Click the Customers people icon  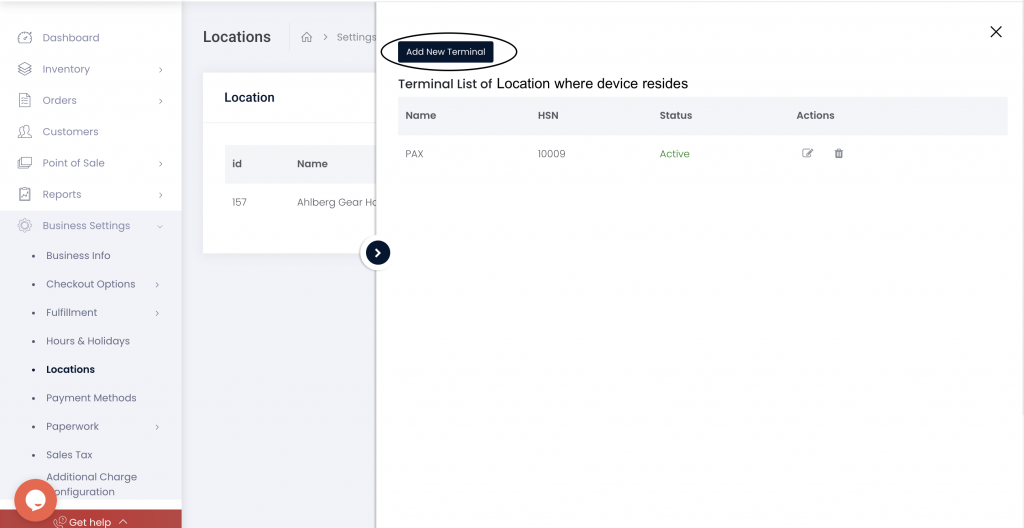pos(24,131)
